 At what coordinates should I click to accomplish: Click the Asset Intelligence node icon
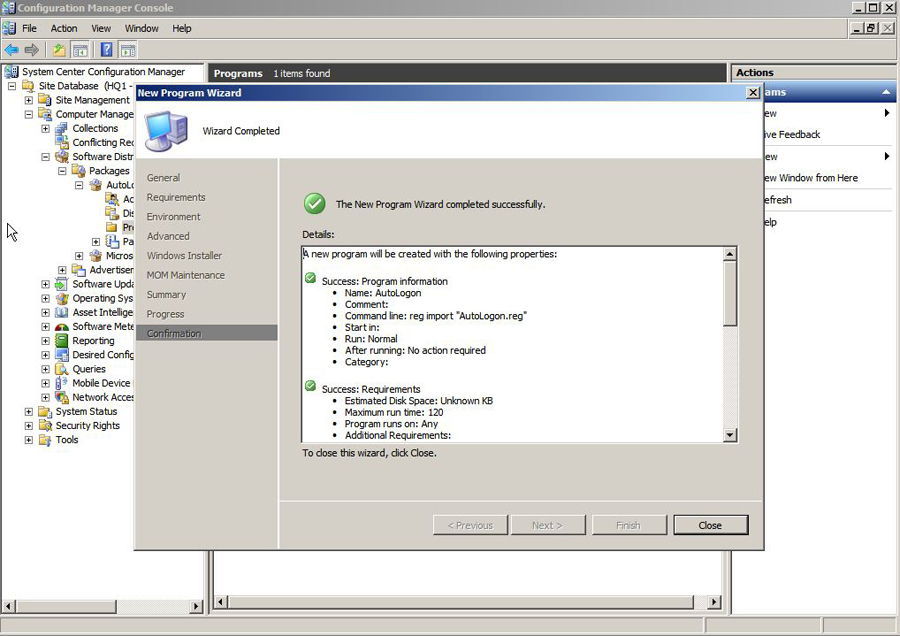[61, 312]
